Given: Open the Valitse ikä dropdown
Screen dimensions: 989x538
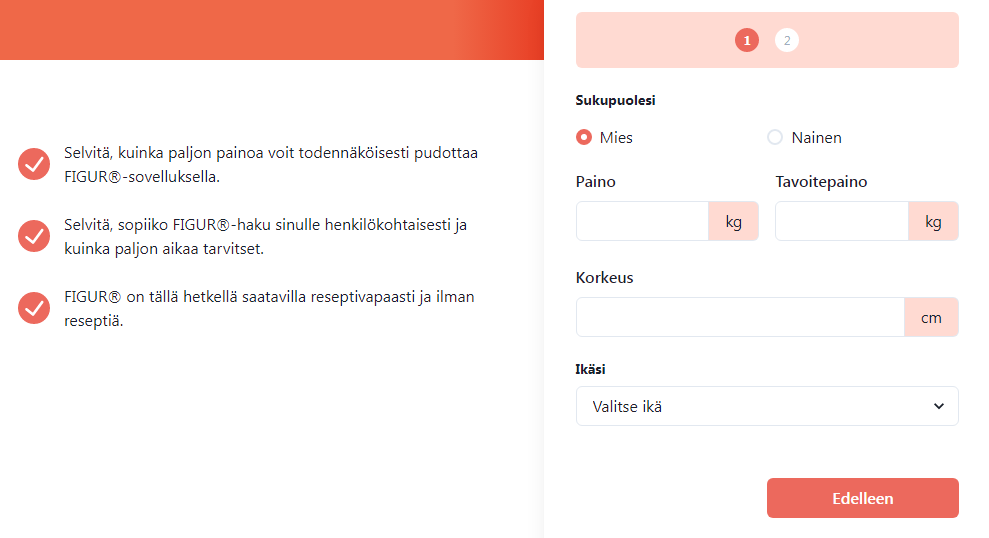Looking at the screenshot, I should click(x=767, y=406).
